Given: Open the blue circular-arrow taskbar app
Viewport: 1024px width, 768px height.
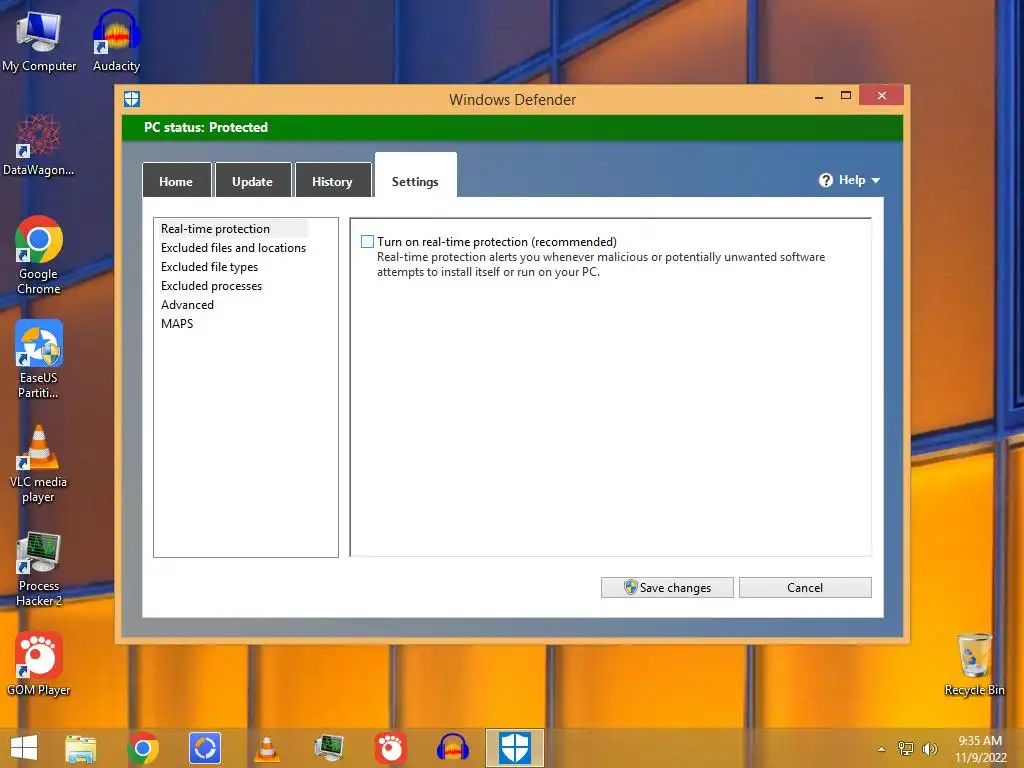Looking at the screenshot, I should pos(205,748).
